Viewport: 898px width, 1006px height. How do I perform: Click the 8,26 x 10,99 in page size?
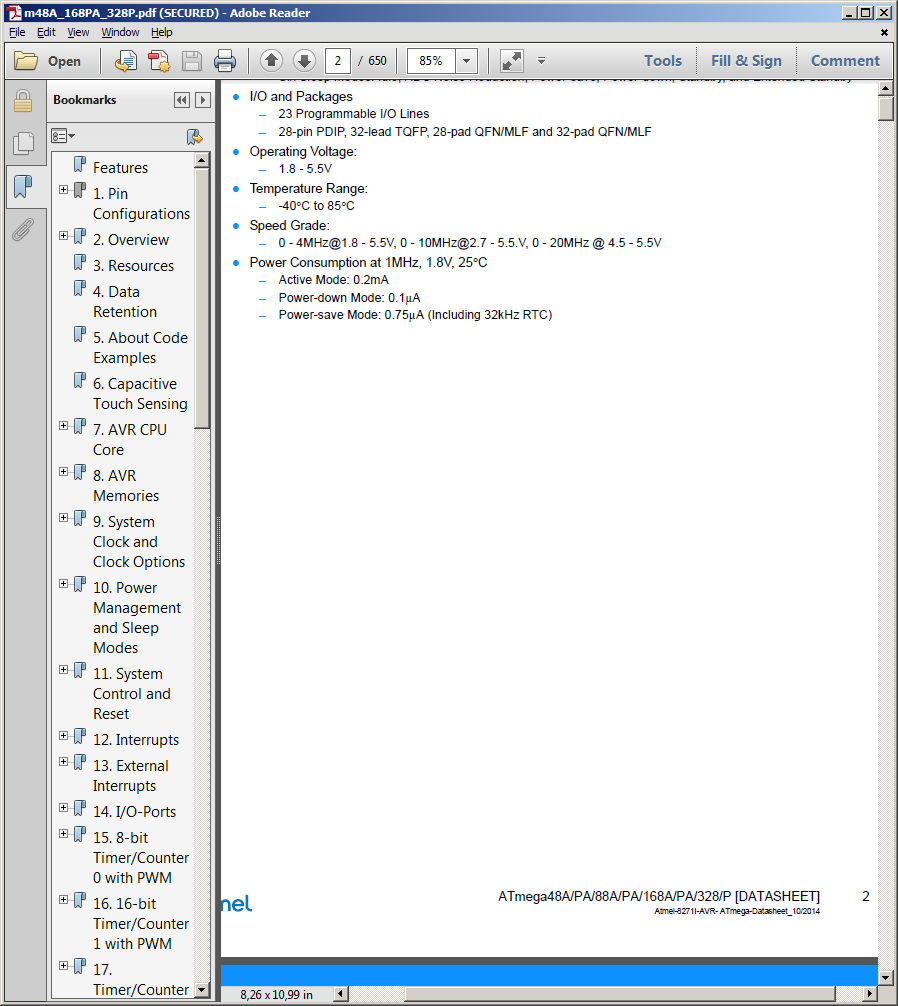(276, 994)
